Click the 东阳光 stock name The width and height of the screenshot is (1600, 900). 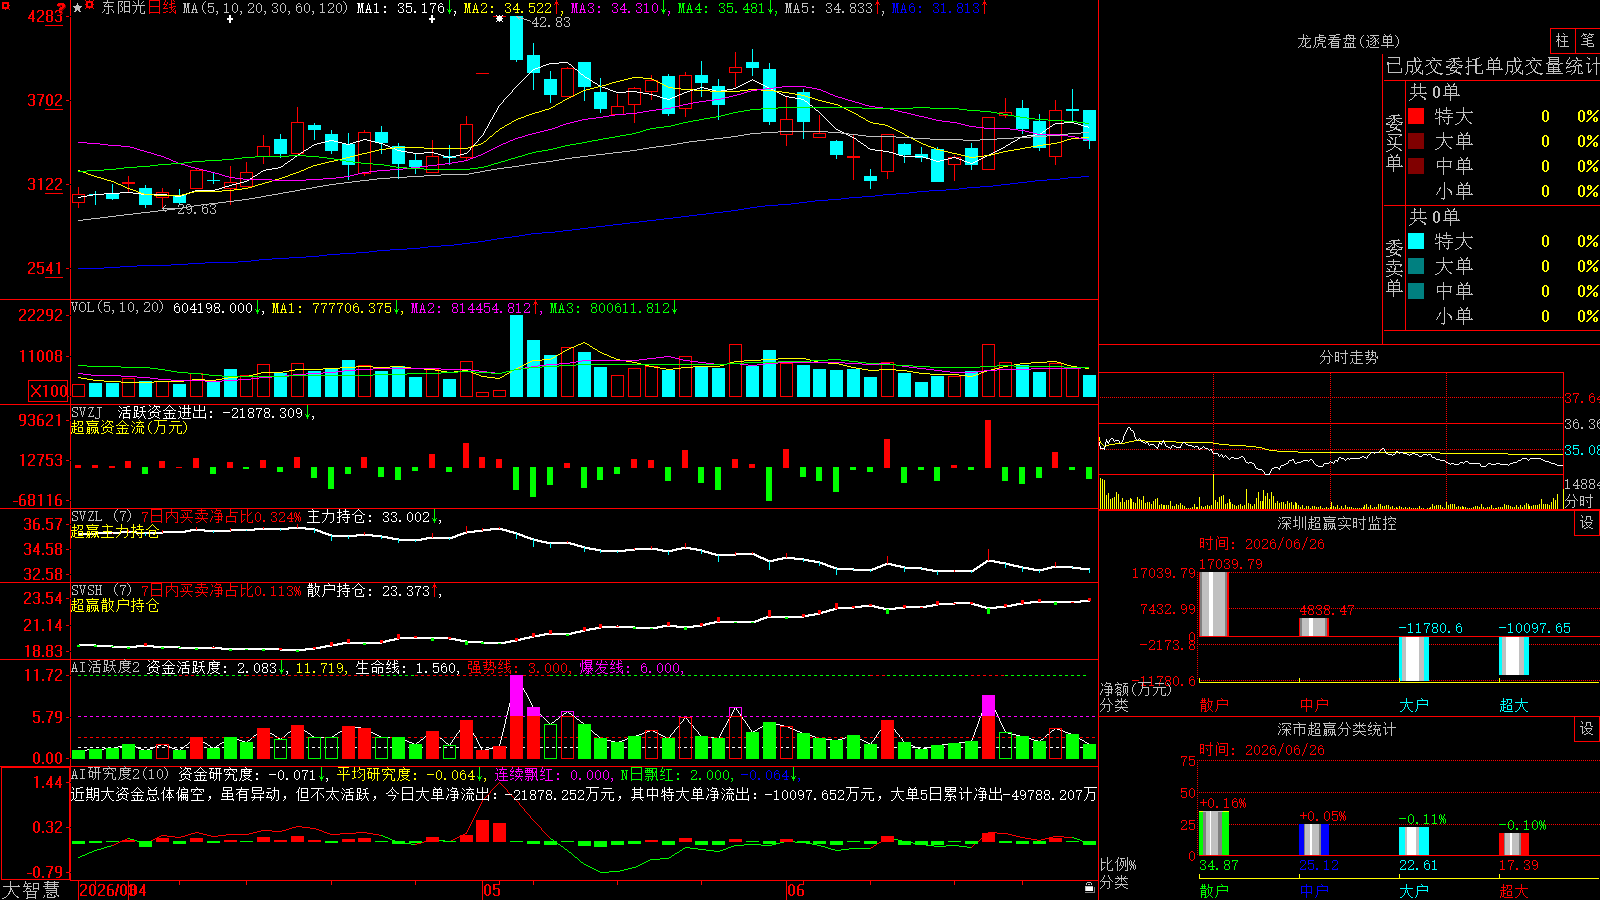tap(123, 8)
